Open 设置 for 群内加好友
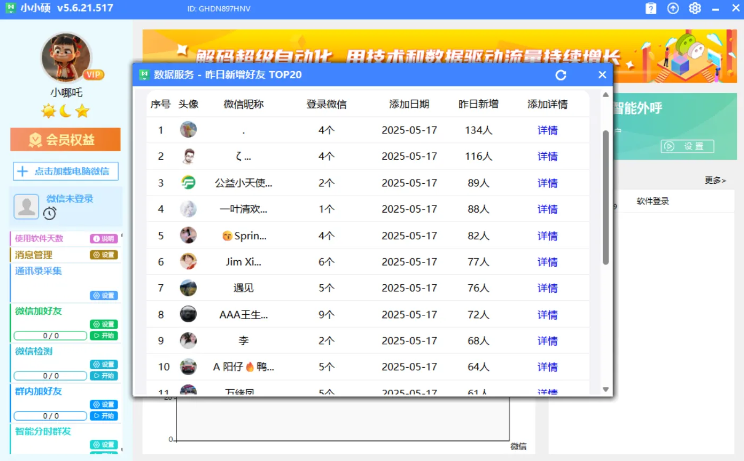The image size is (744, 461). tap(103, 405)
